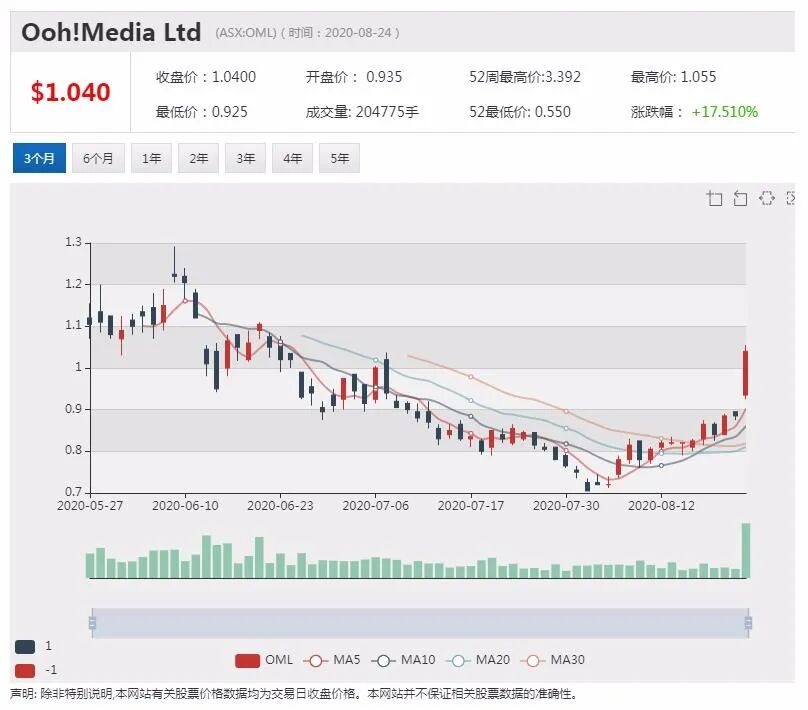Click the Ooh!Media Ltd title
The width and height of the screenshot is (808, 710).
pos(111,32)
